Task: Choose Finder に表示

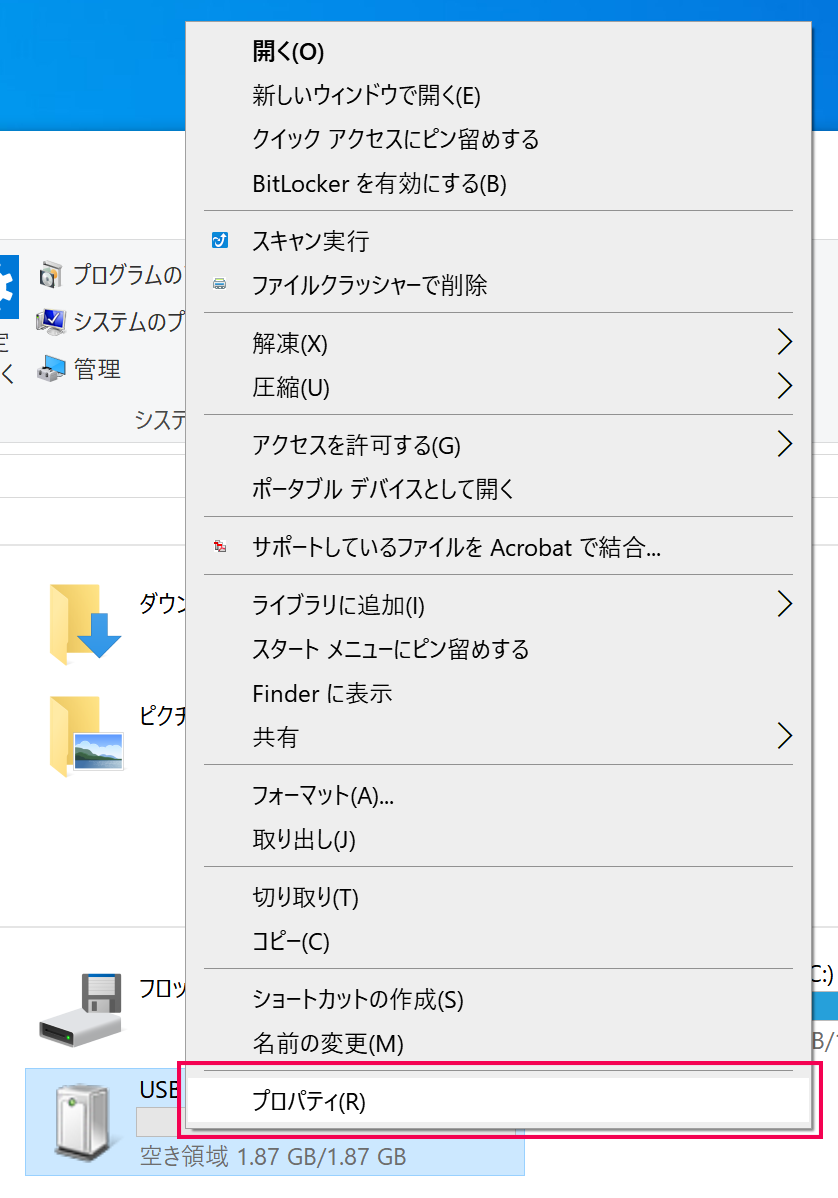Action: tap(499, 693)
